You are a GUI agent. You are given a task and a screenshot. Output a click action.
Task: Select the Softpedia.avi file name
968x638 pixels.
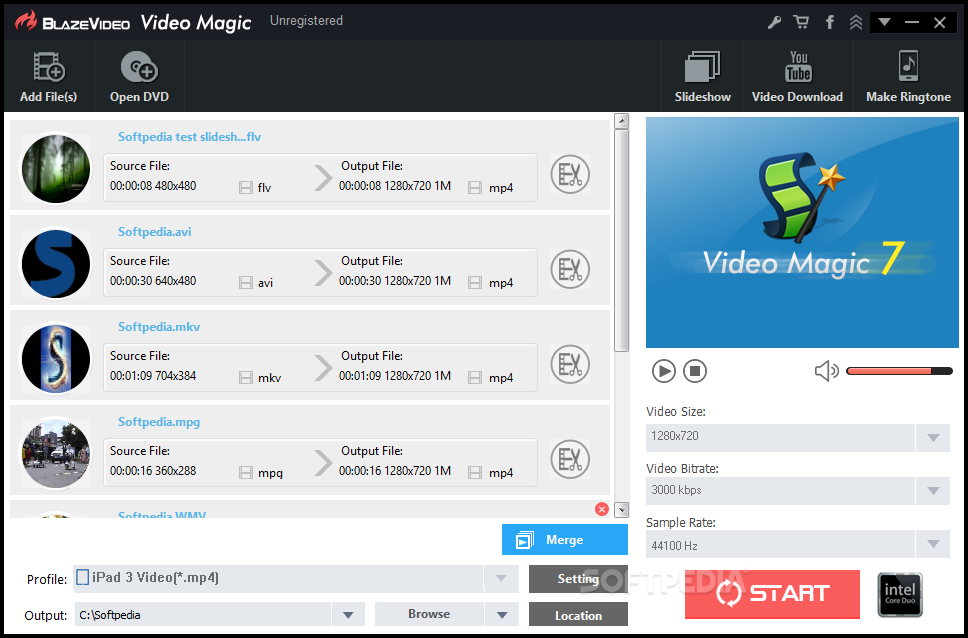(155, 232)
